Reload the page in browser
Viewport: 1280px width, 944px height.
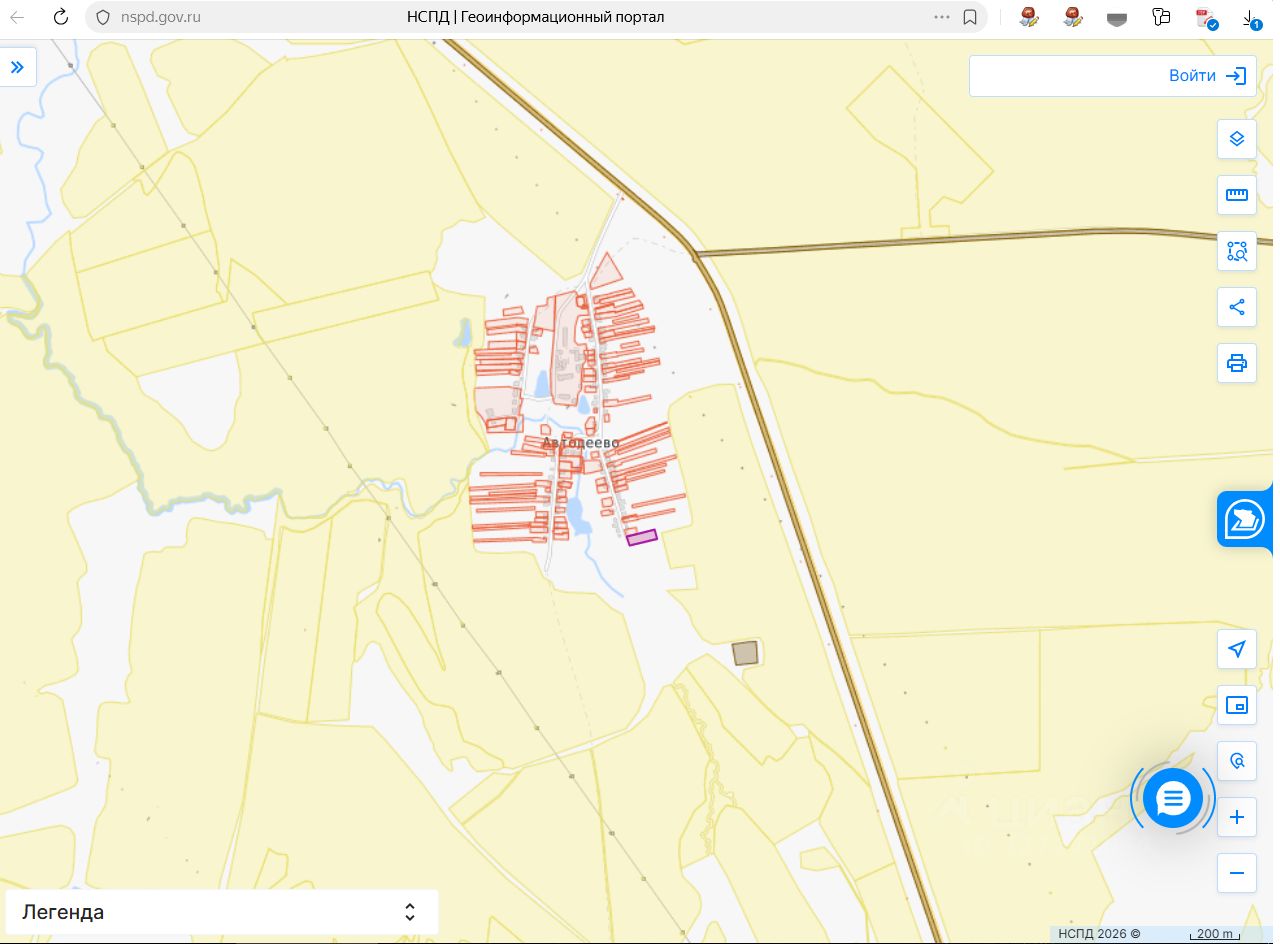tap(60, 17)
